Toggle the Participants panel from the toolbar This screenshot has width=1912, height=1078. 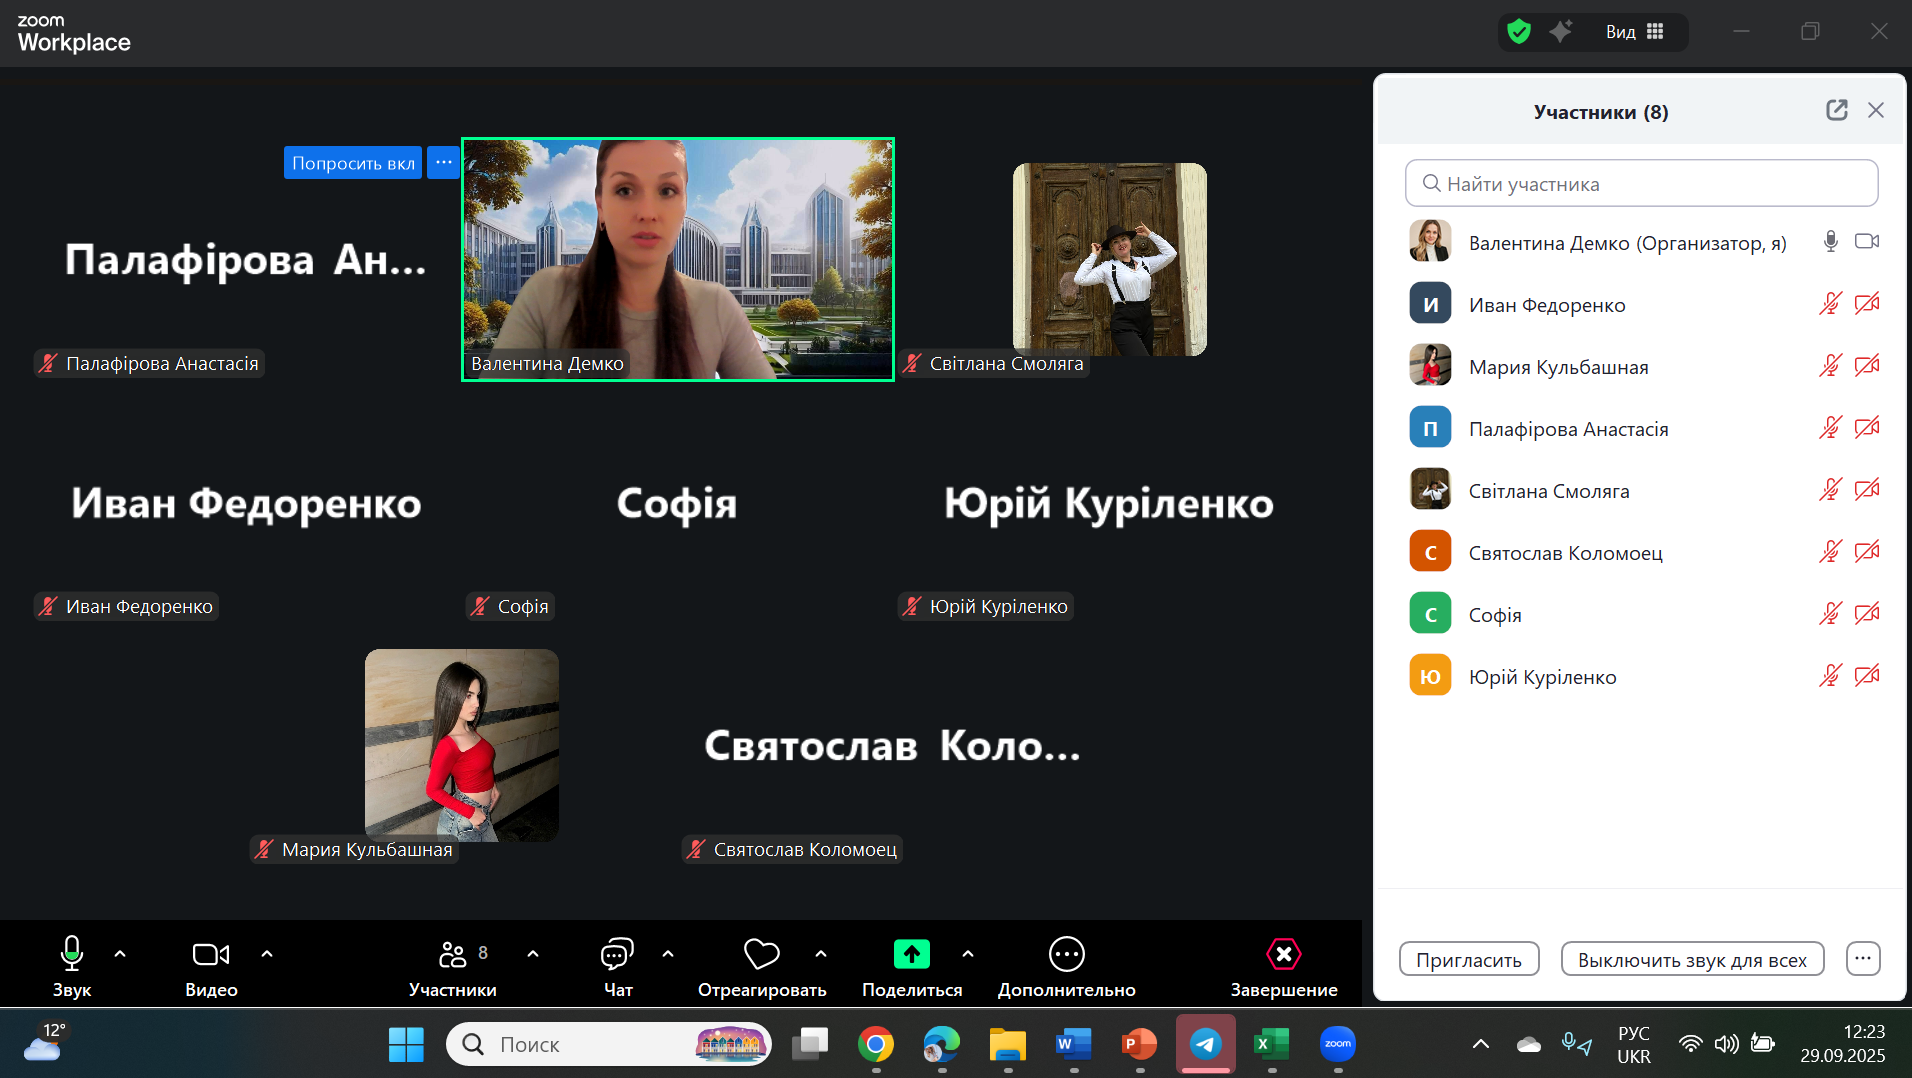pos(453,955)
